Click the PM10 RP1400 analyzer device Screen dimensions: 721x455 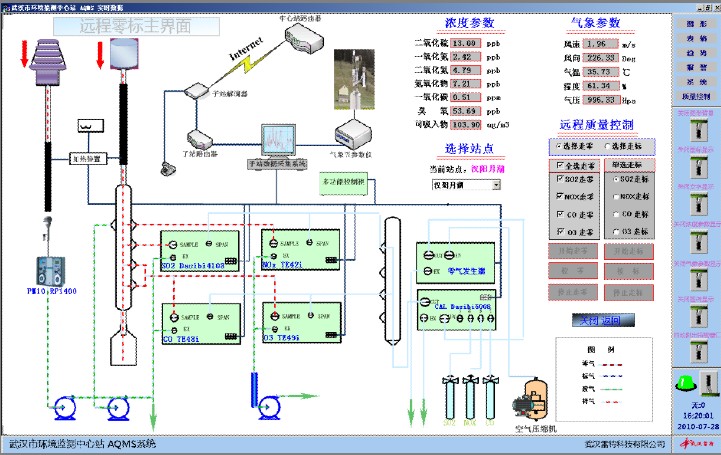(x=46, y=269)
